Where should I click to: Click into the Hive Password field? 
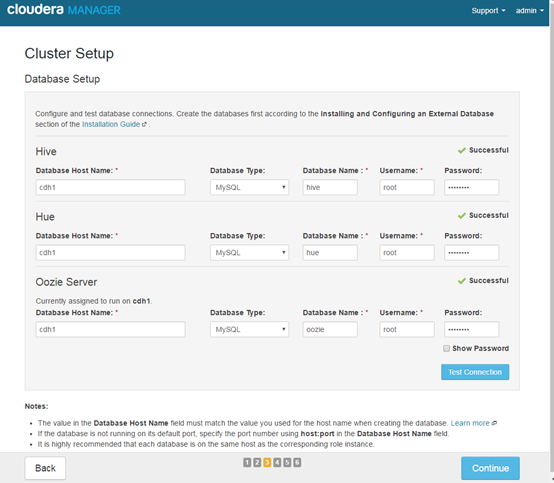(x=472, y=187)
